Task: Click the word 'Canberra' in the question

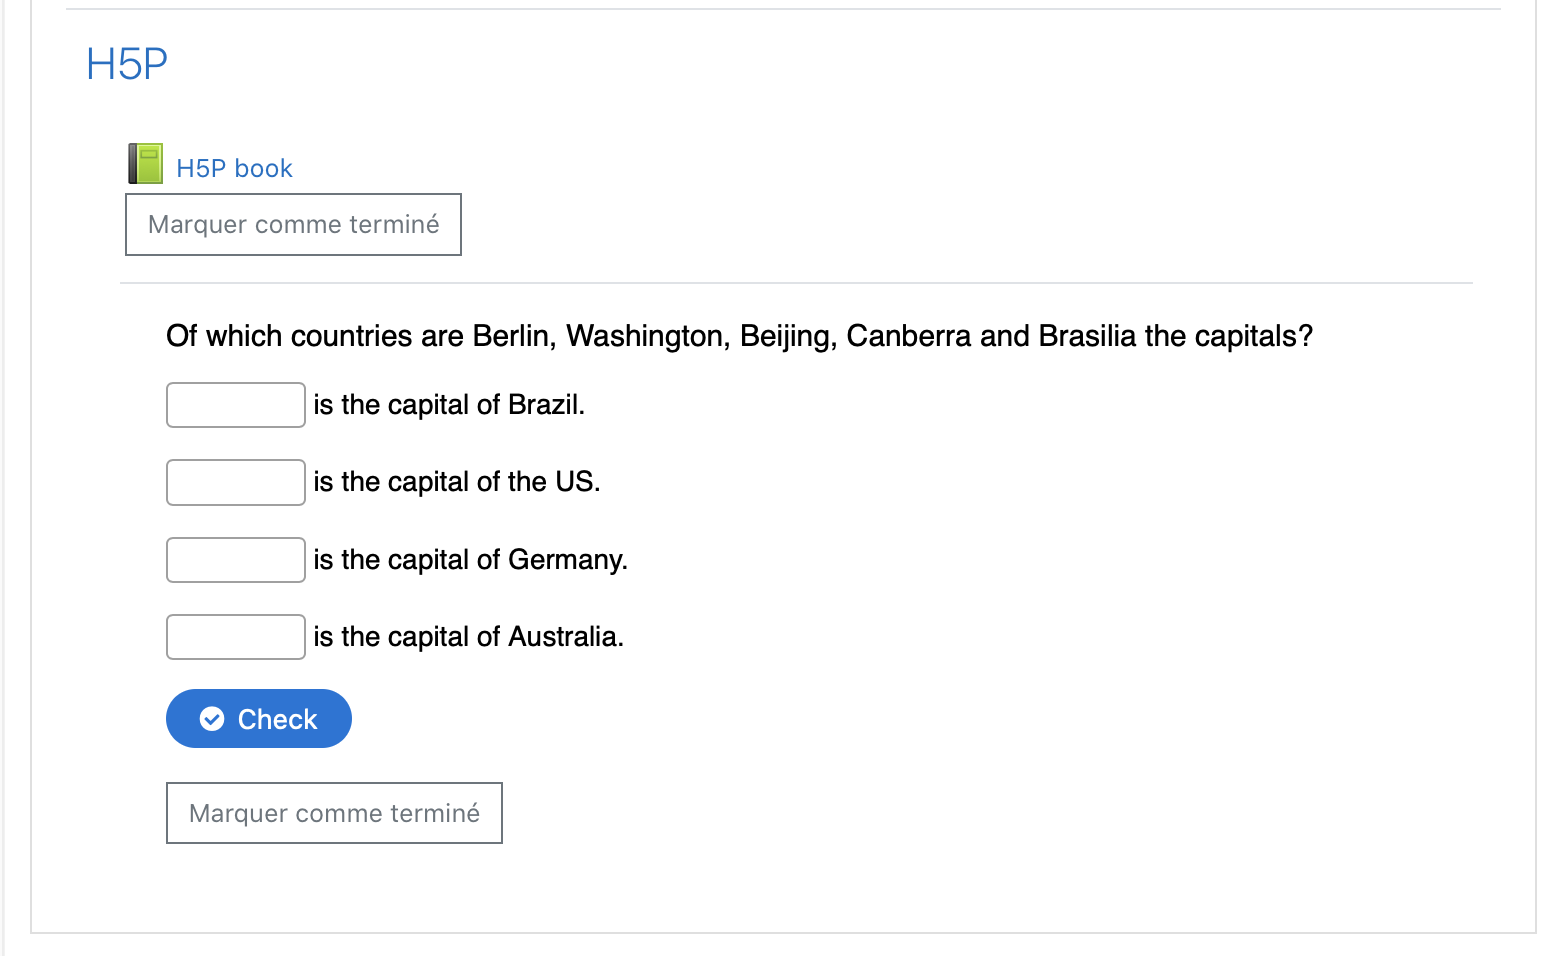Action: click(x=908, y=336)
